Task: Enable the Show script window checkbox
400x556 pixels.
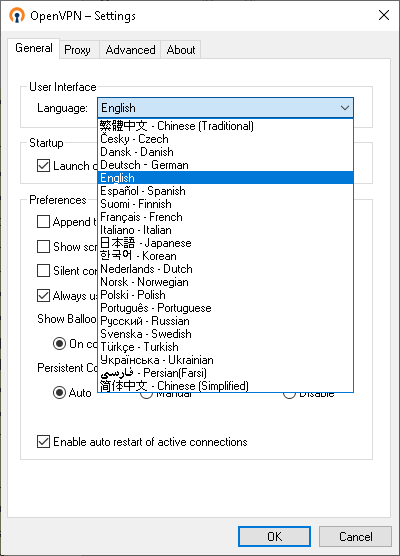Action: click(43, 246)
